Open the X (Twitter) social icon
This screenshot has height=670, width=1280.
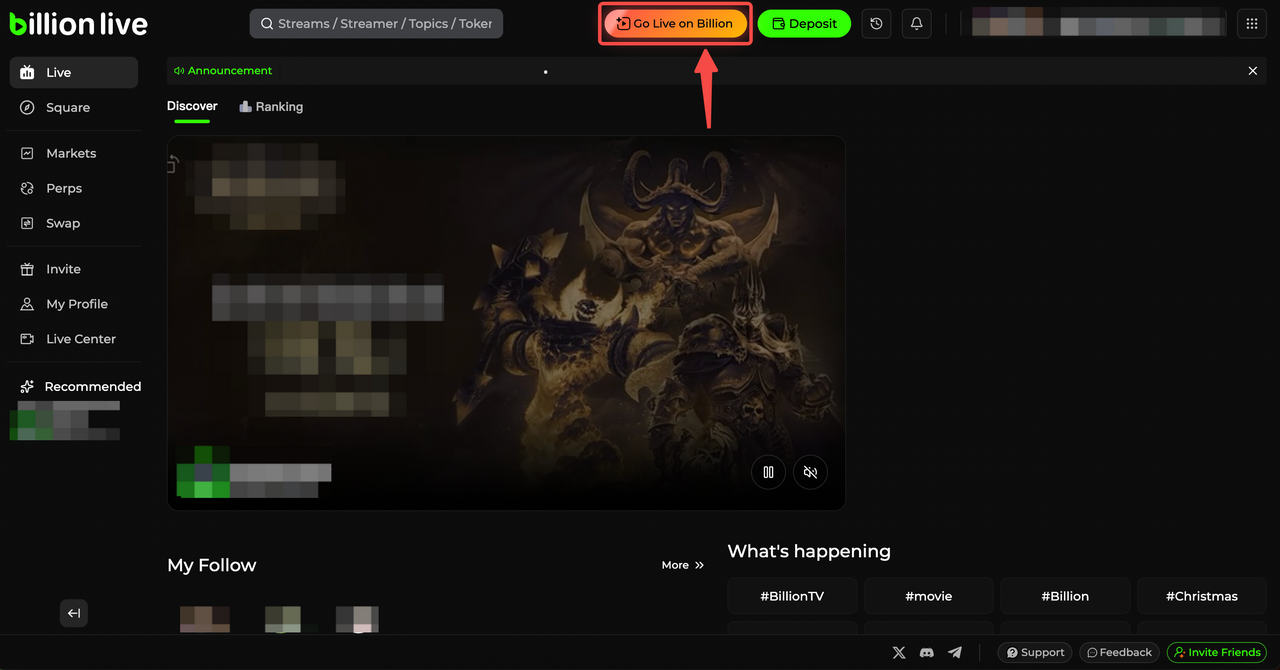pos(899,652)
